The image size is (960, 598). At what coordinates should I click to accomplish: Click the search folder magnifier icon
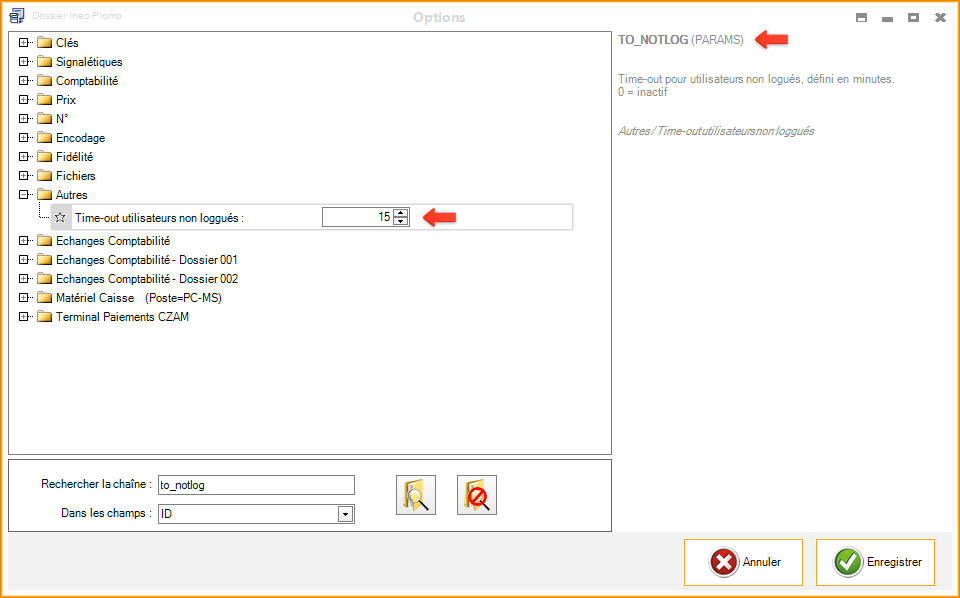point(416,495)
